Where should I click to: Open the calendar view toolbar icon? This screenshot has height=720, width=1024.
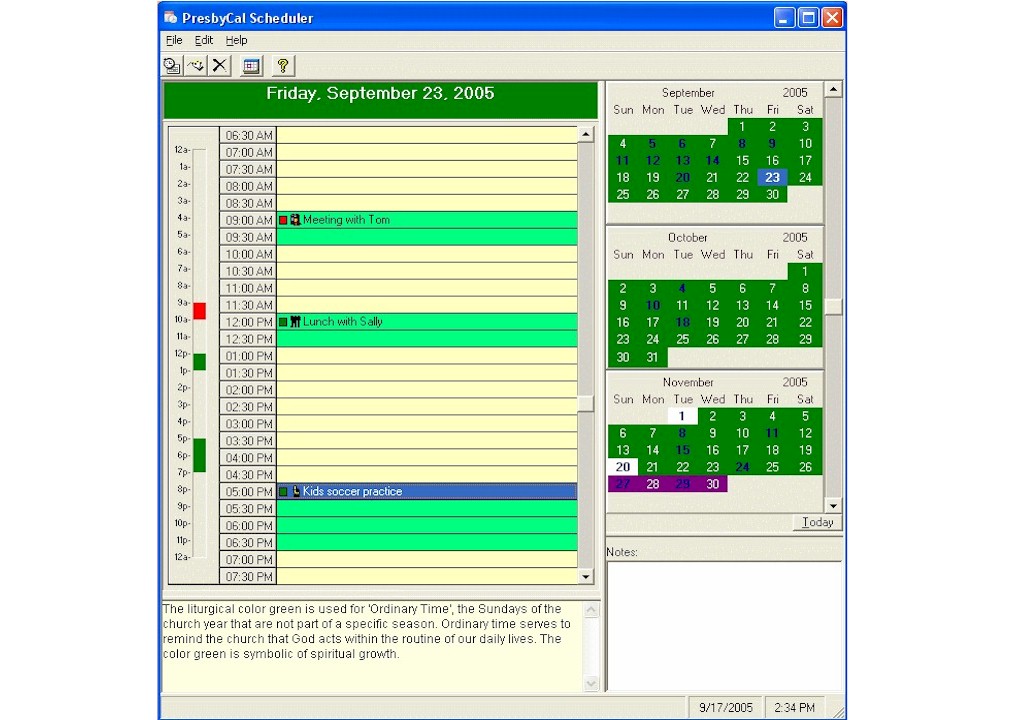[x=251, y=66]
